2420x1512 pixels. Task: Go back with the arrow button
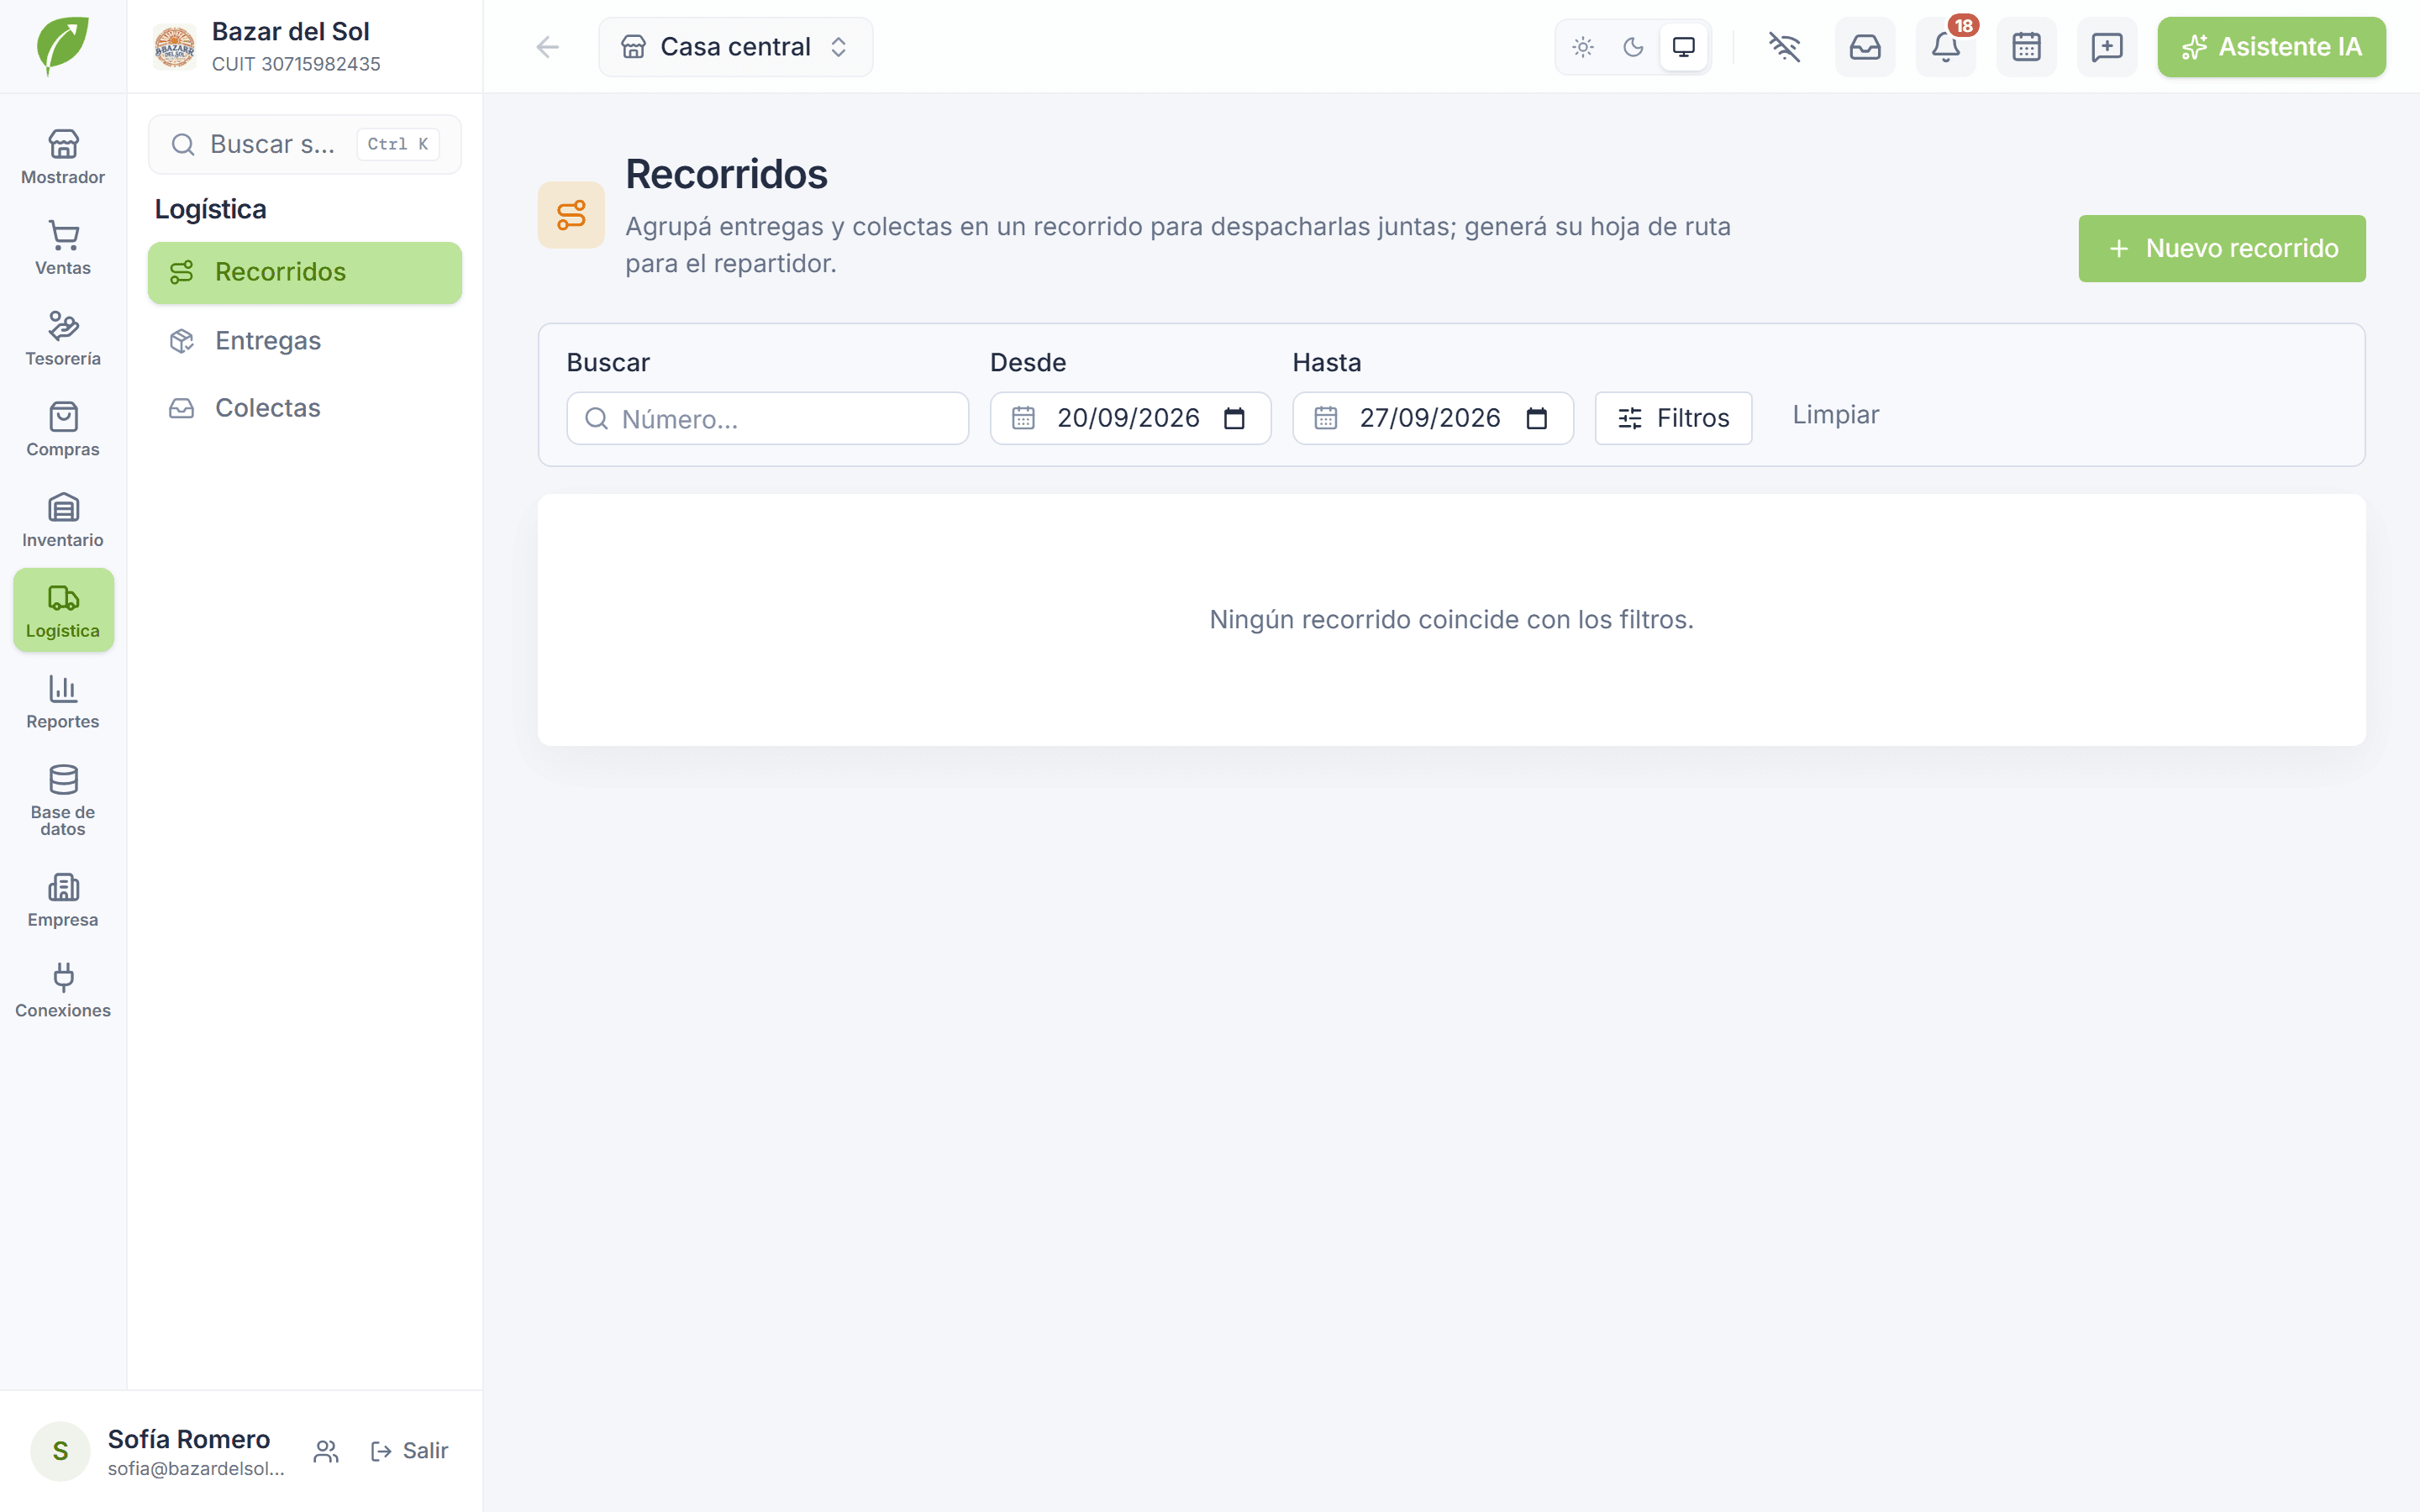tap(547, 47)
